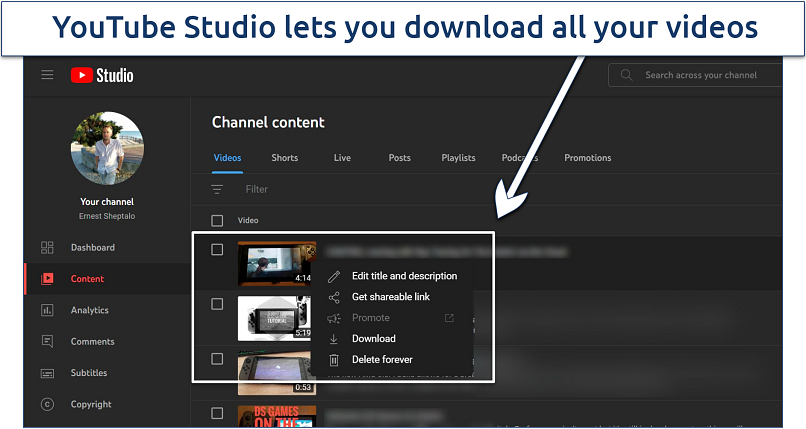806x429 pixels.
Task: Click the filter lines icon
Action: point(217,189)
